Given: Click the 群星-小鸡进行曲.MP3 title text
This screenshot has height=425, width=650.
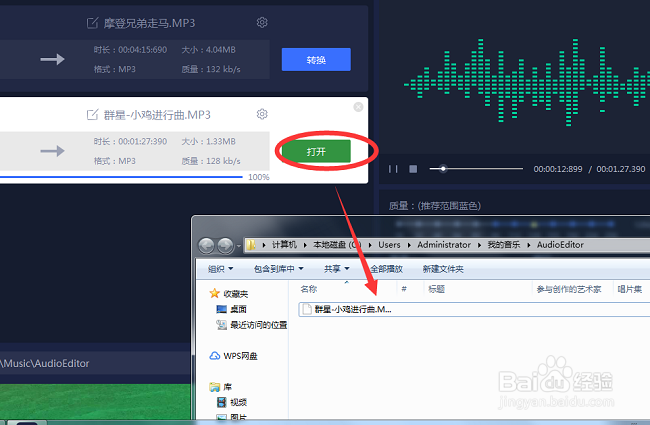Looking at the screenshot, I should (x=157, y=115).
